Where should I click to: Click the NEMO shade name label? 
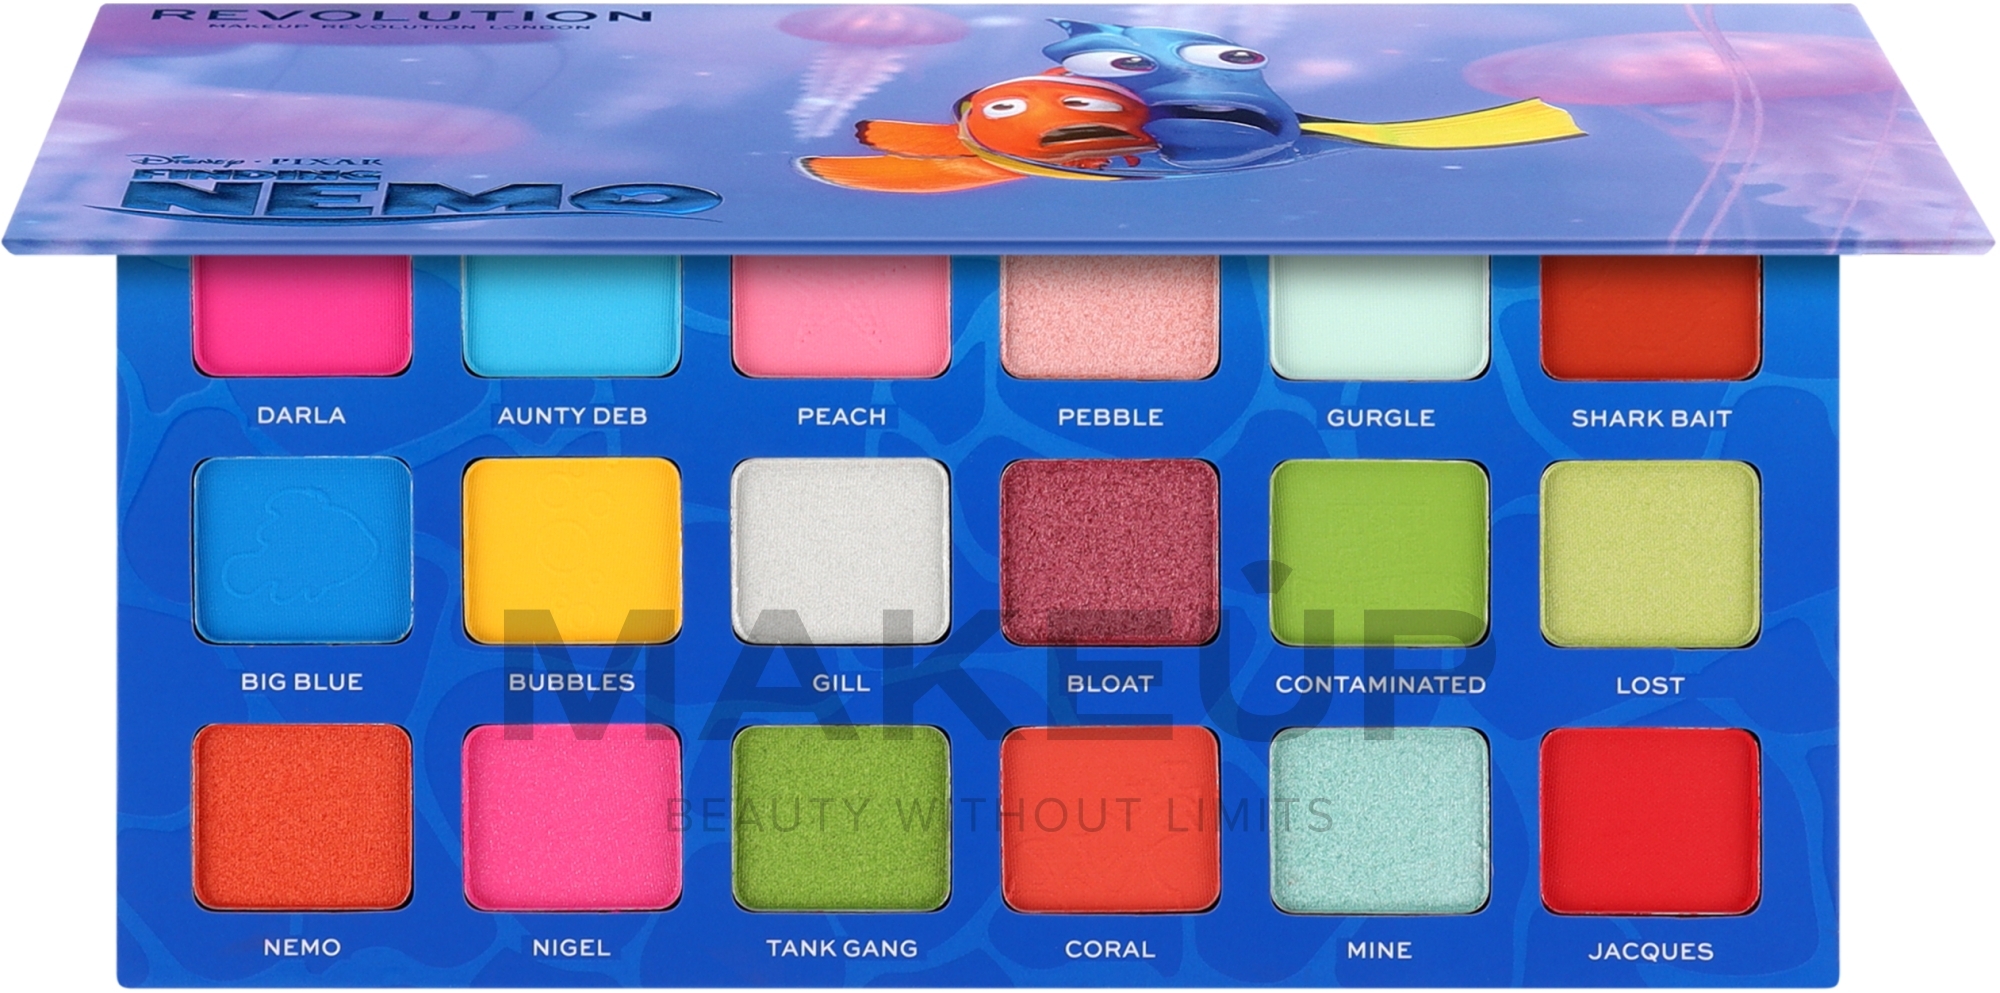click(x=302, y=947)
